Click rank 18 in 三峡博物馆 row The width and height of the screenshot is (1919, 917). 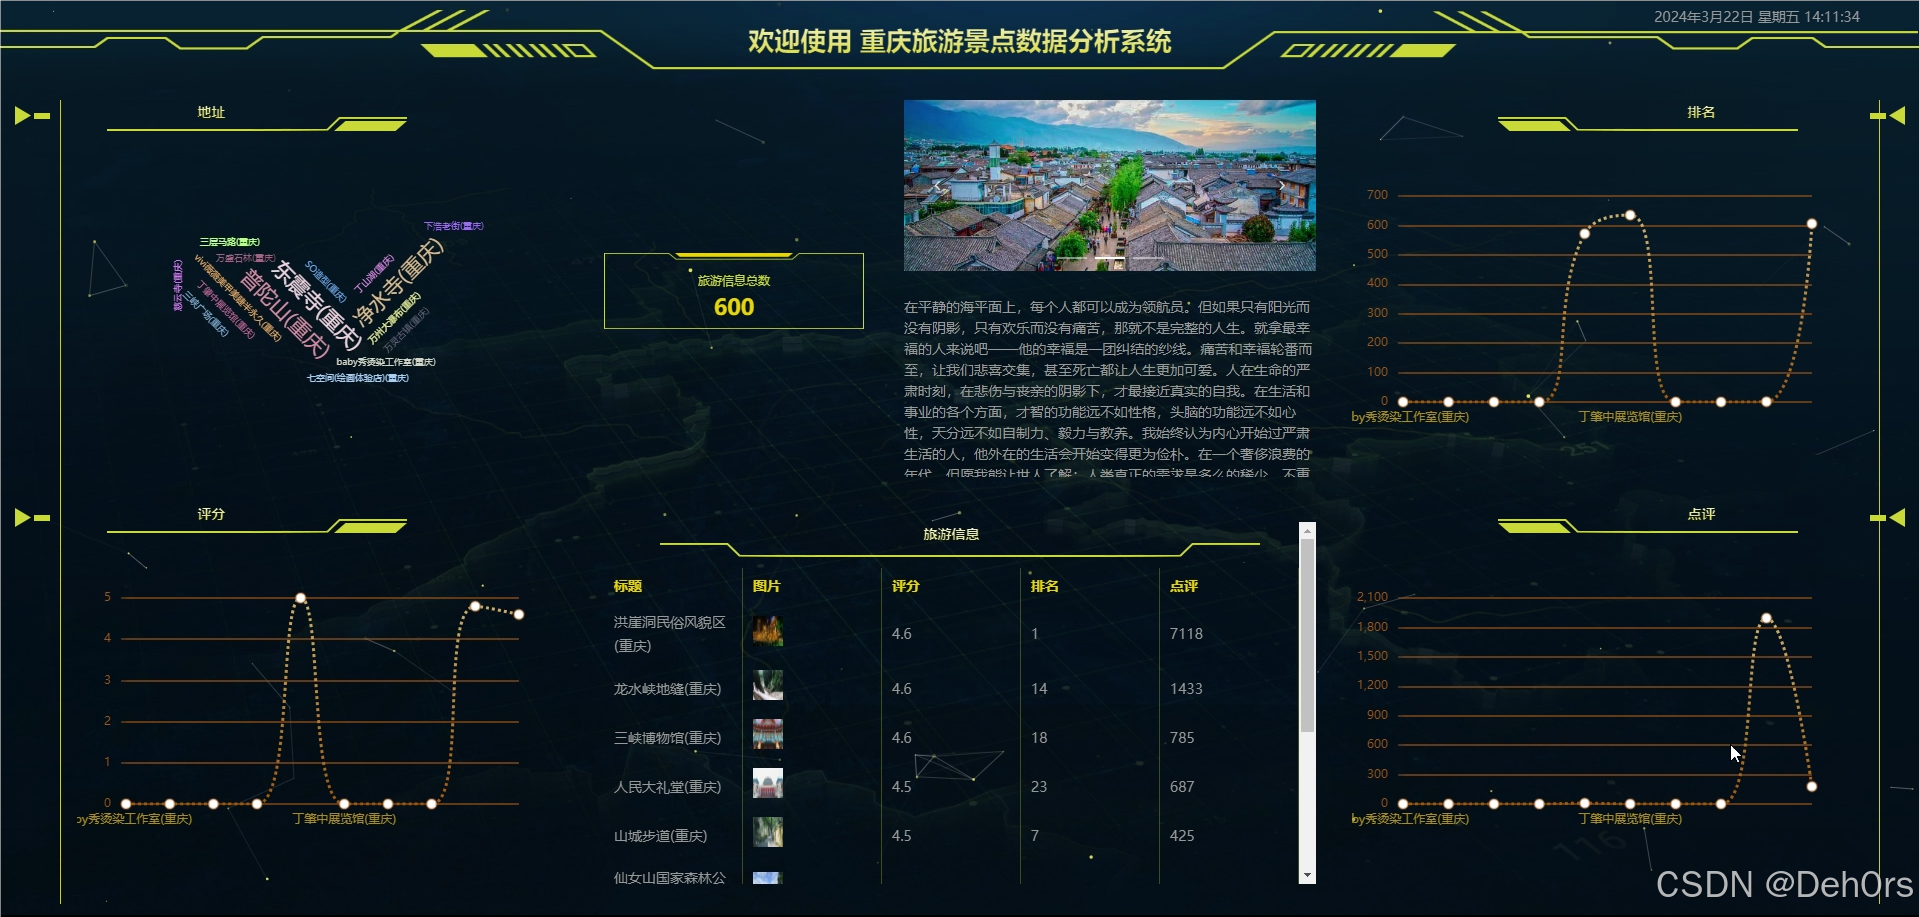1039,738
